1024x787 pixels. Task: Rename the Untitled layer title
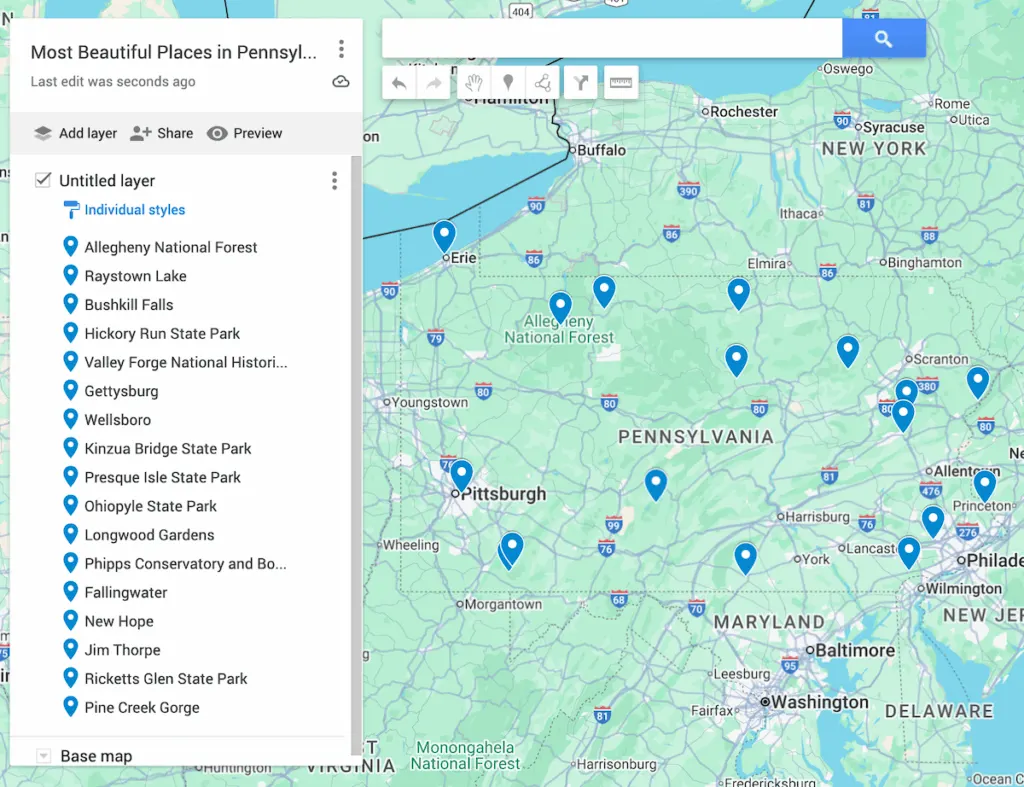click(x=107, y=181)
